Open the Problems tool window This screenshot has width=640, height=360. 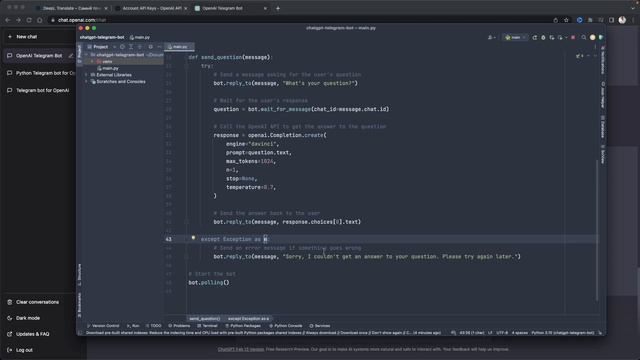(x=179, y=326)
